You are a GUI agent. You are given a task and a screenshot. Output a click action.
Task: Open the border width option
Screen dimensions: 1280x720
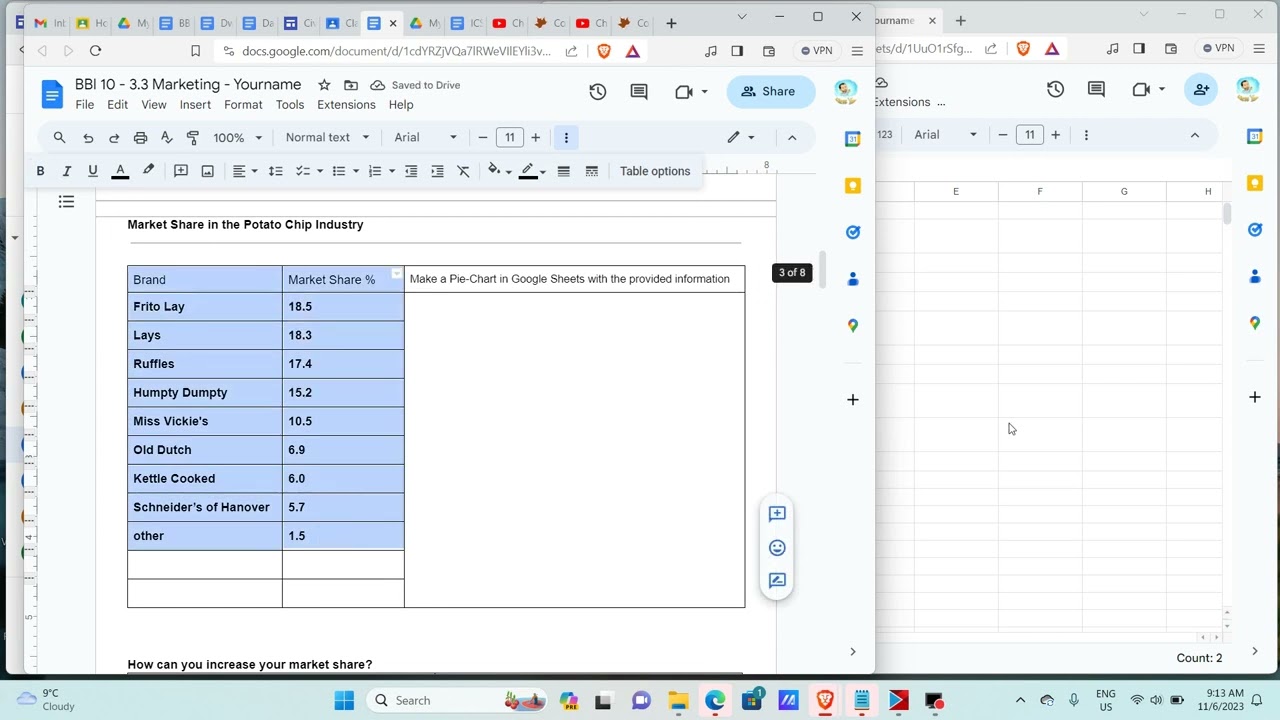(x=564, y=171)
